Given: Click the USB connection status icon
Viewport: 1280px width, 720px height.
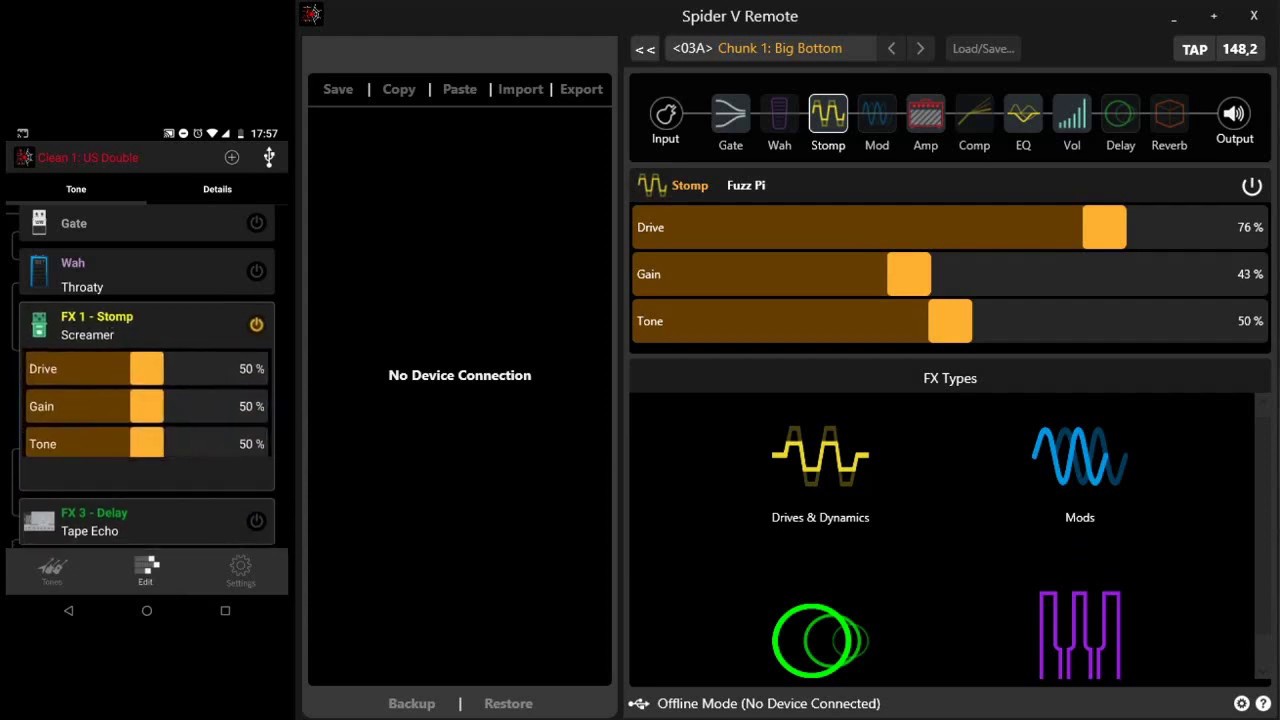Looking at the screenshot, I should 639,704.
